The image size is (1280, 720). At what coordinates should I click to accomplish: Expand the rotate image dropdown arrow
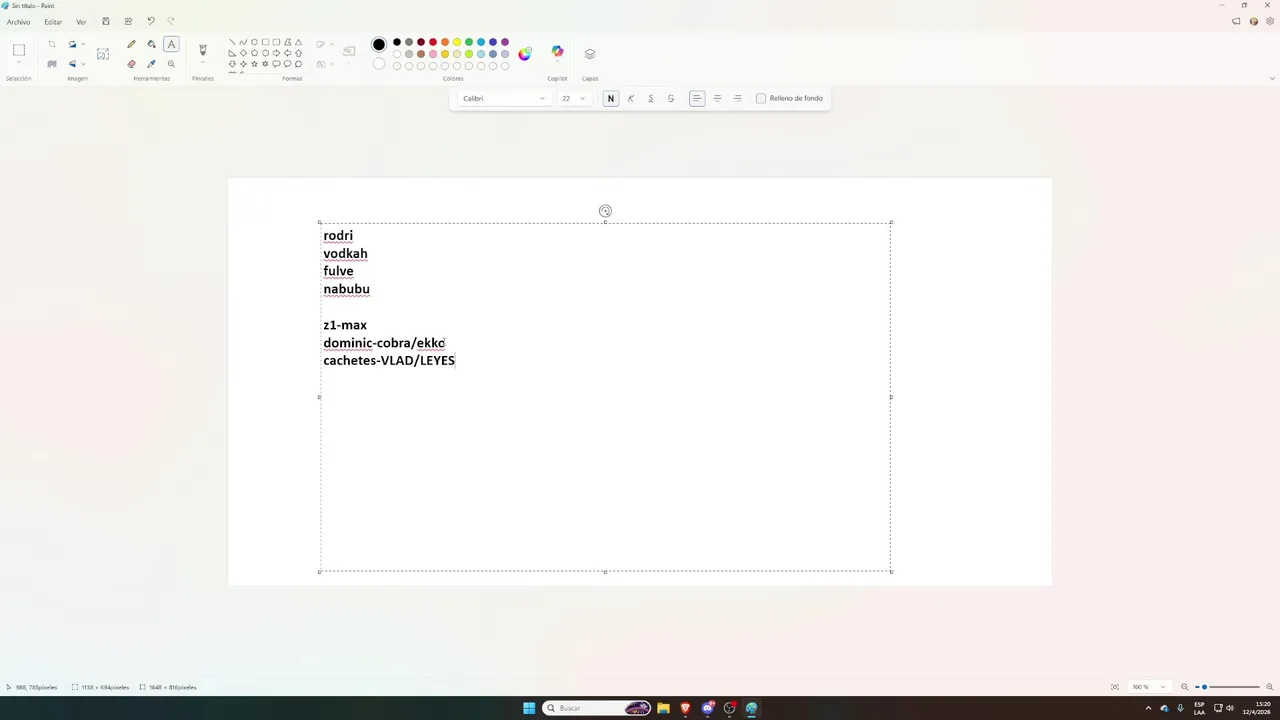click(x=83, y=44)
